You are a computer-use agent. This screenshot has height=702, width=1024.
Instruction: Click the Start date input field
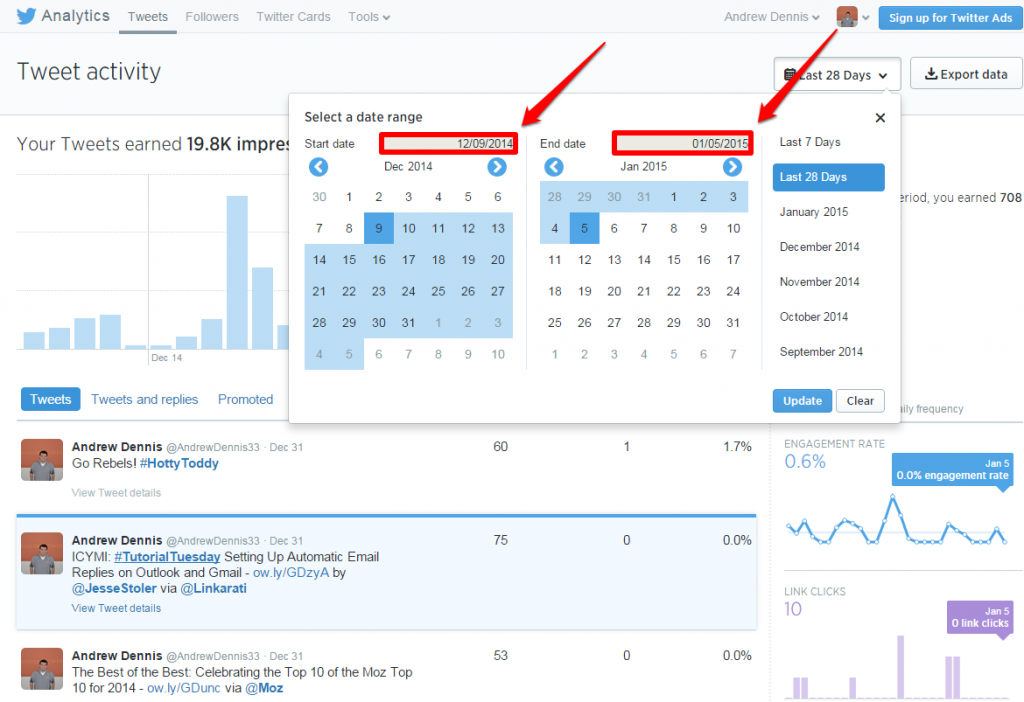(448, 144)
